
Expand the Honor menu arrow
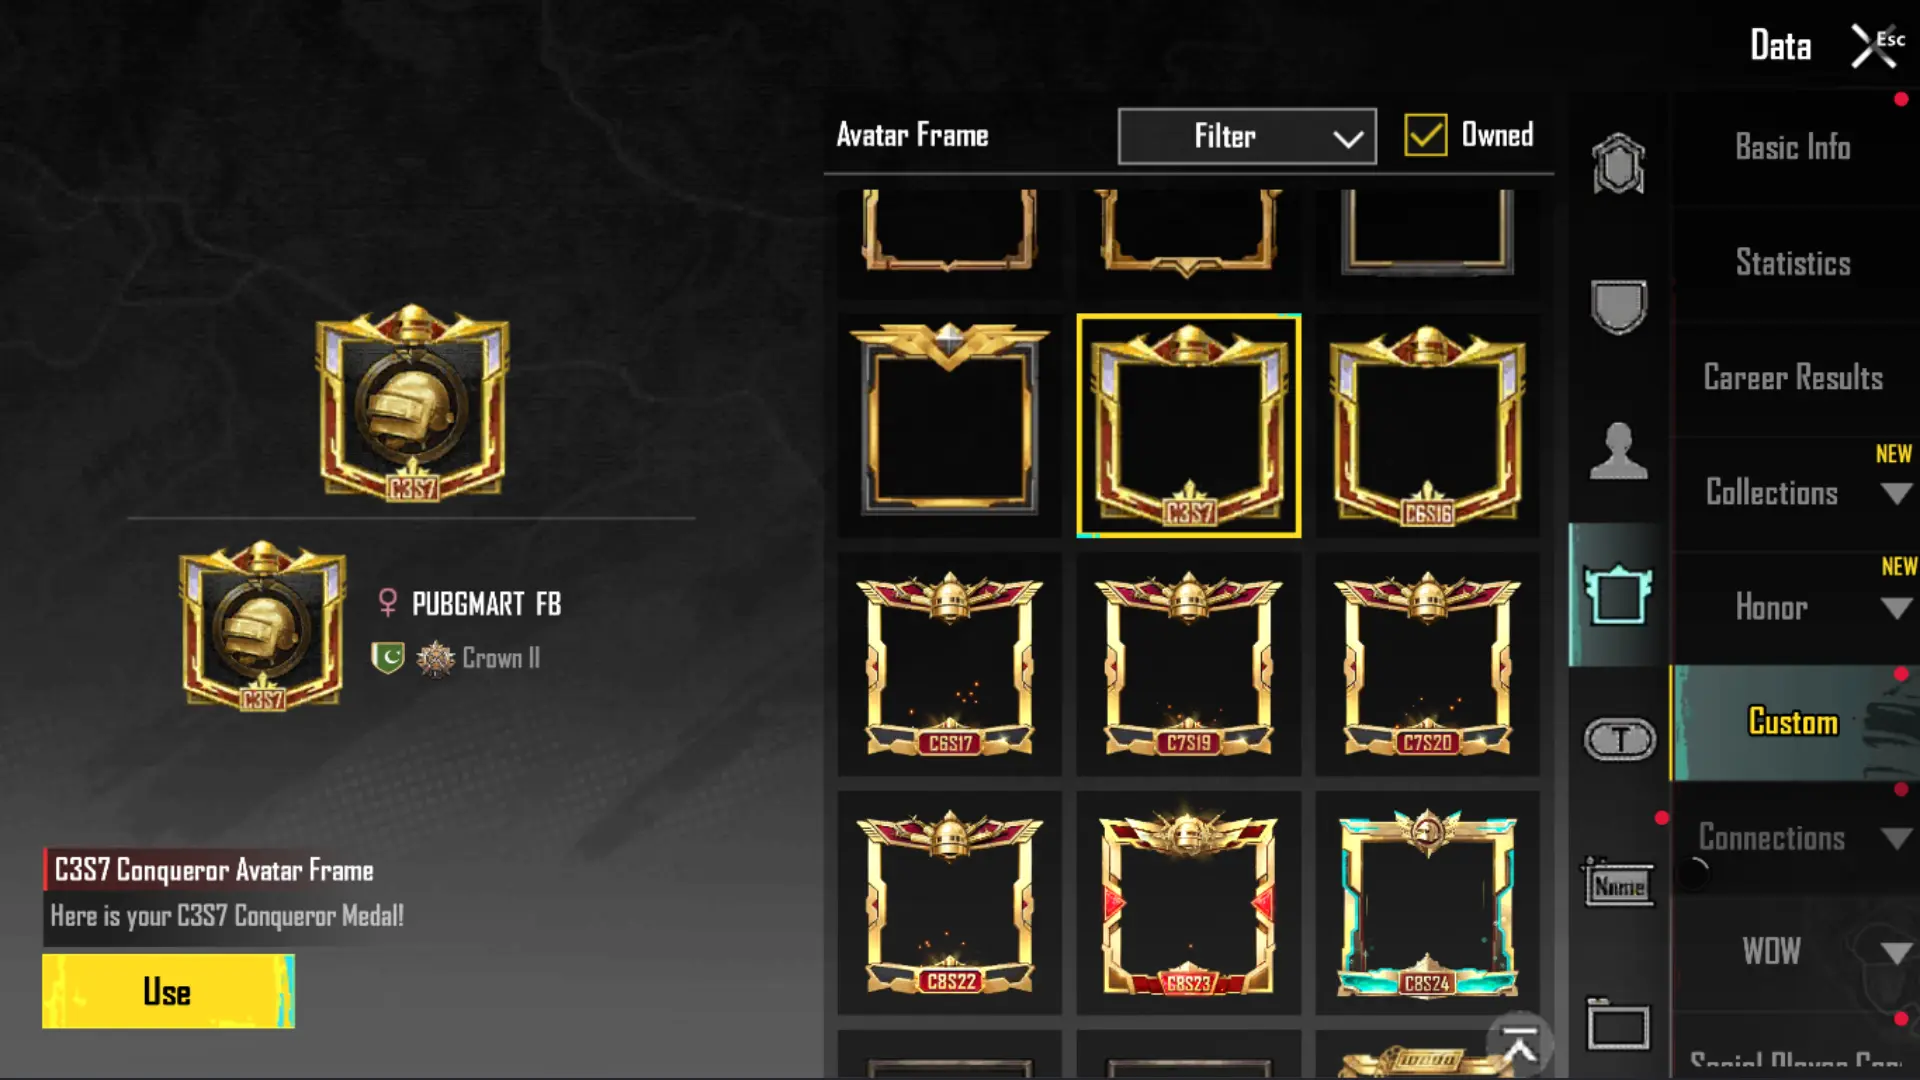click(x=1896, y=608)
